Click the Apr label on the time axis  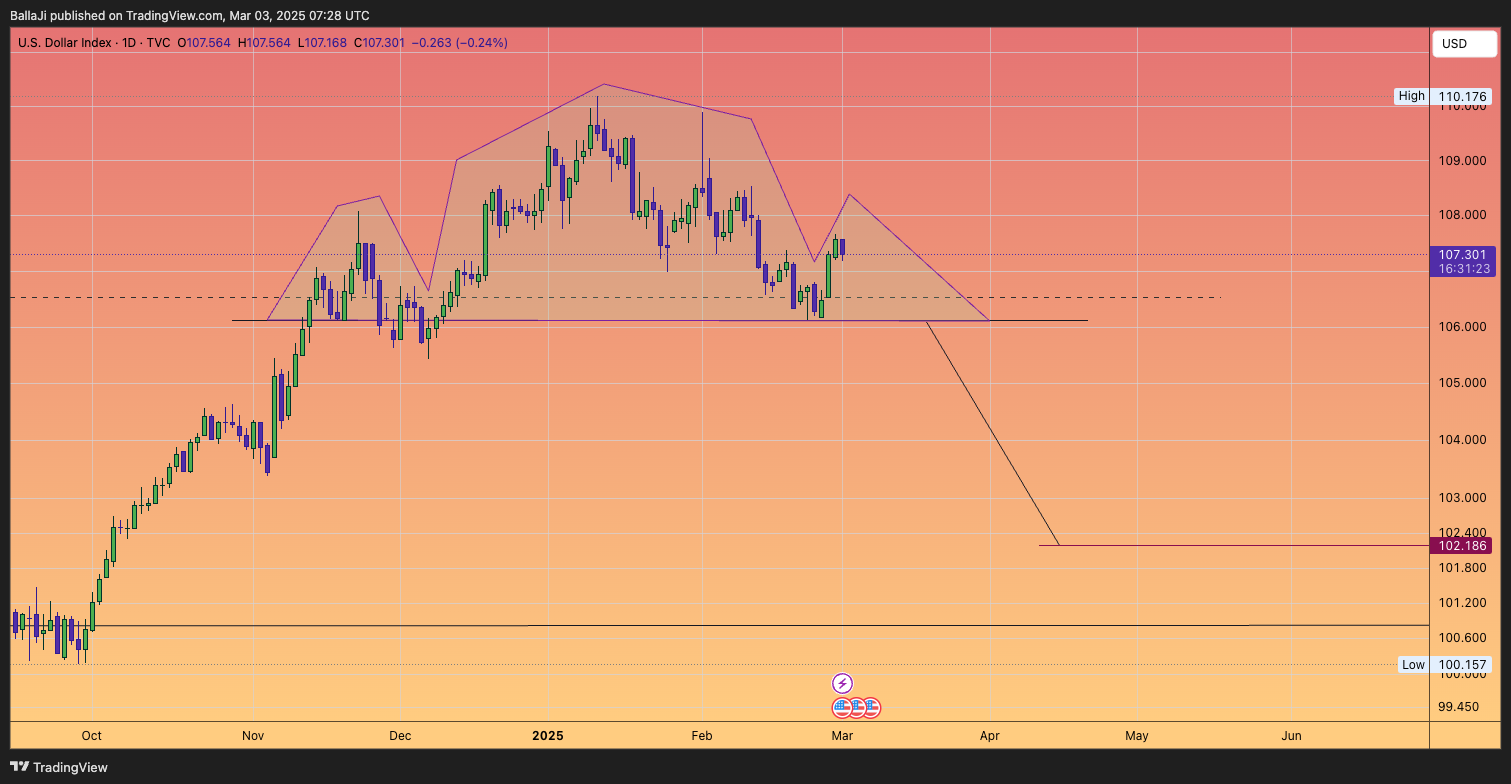pos(989,736)
